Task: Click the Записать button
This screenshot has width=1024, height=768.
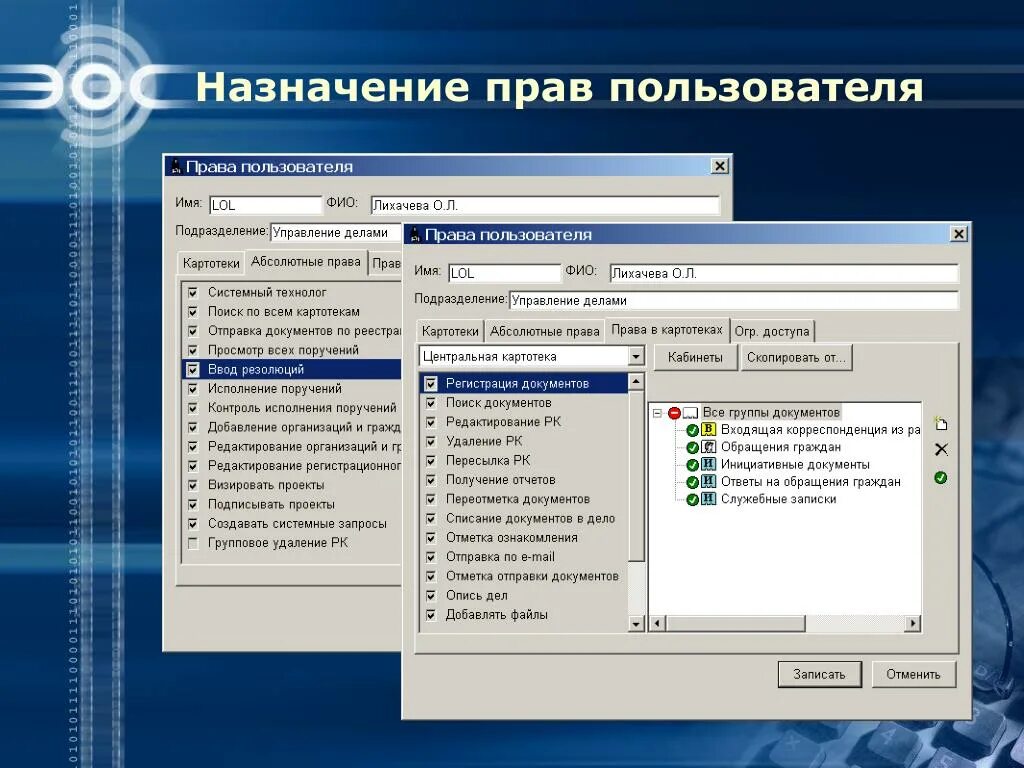Action: coord(820,675)
